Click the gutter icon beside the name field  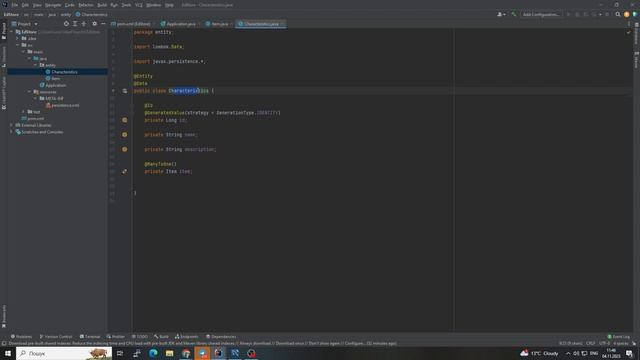(x=124, y=135)
